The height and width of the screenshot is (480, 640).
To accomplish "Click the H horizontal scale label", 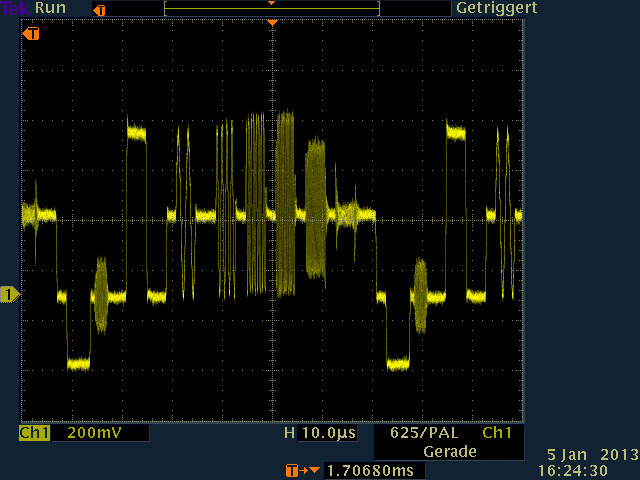I will (x=289, y=433).
